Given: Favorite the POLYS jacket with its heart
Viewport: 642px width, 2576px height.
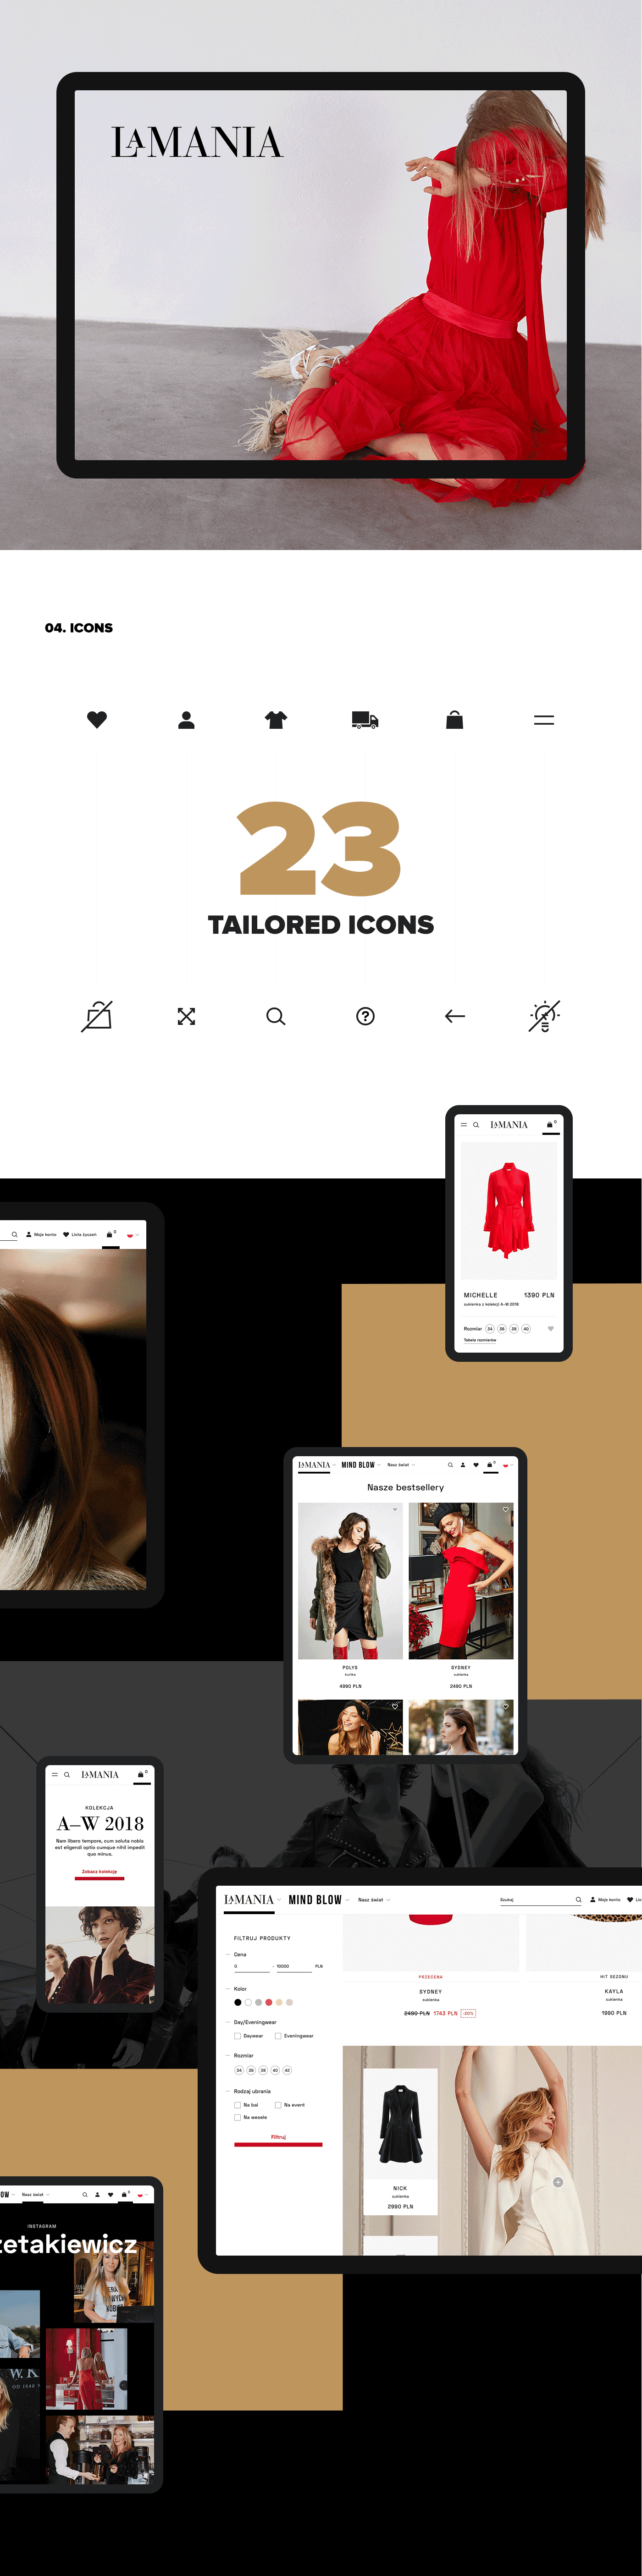Looking at the screenshot, I should pyautogui.click(x=395, y=1510).
